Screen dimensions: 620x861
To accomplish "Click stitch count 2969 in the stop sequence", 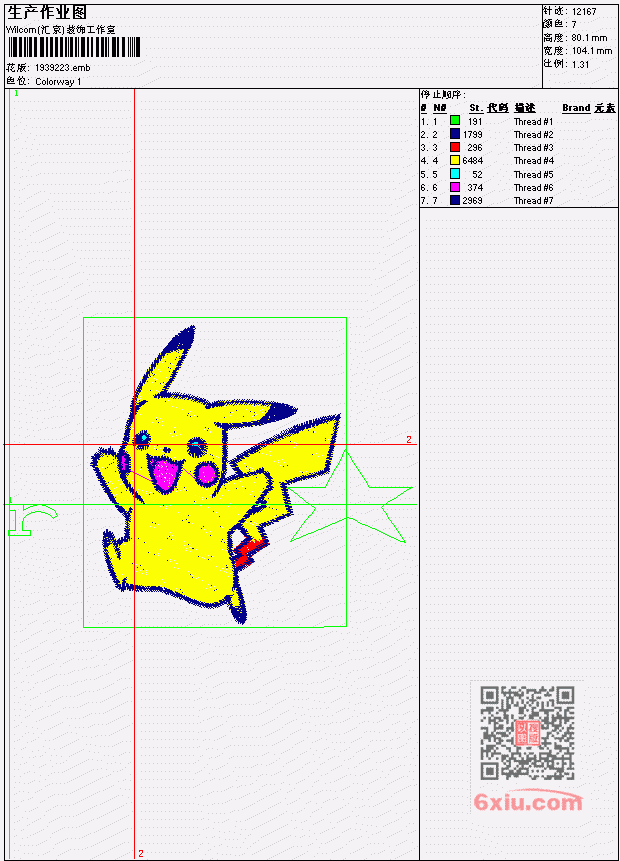I will point(472,201).
